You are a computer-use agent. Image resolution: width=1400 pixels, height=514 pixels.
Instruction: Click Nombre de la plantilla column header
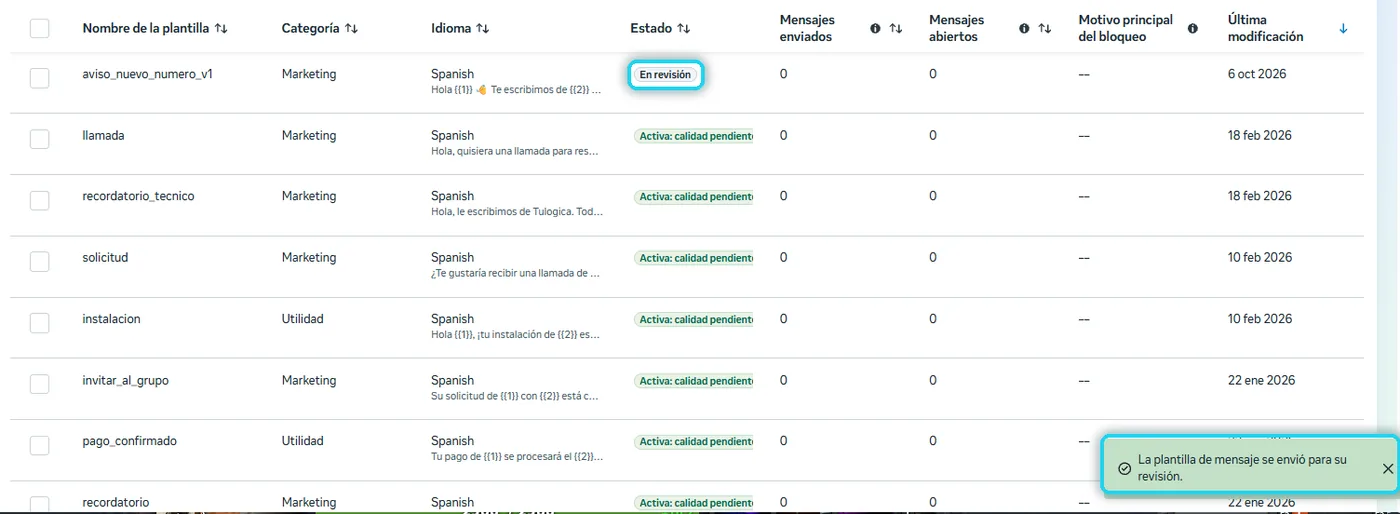(146, 28)
